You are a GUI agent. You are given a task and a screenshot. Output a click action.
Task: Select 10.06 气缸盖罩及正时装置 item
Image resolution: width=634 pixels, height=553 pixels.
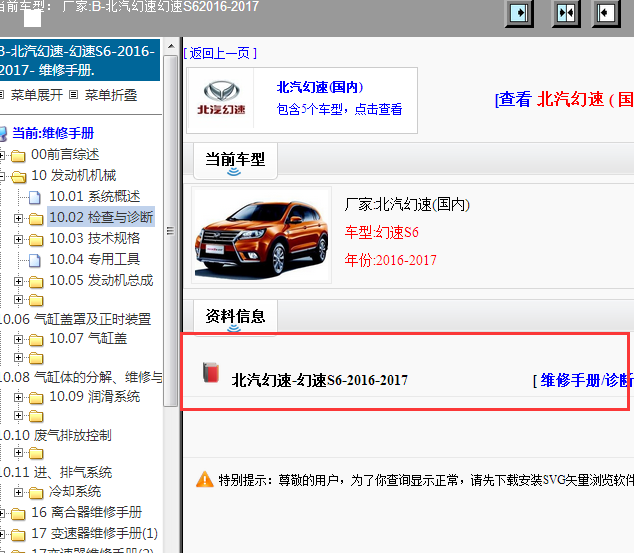(x=75, y=319)
